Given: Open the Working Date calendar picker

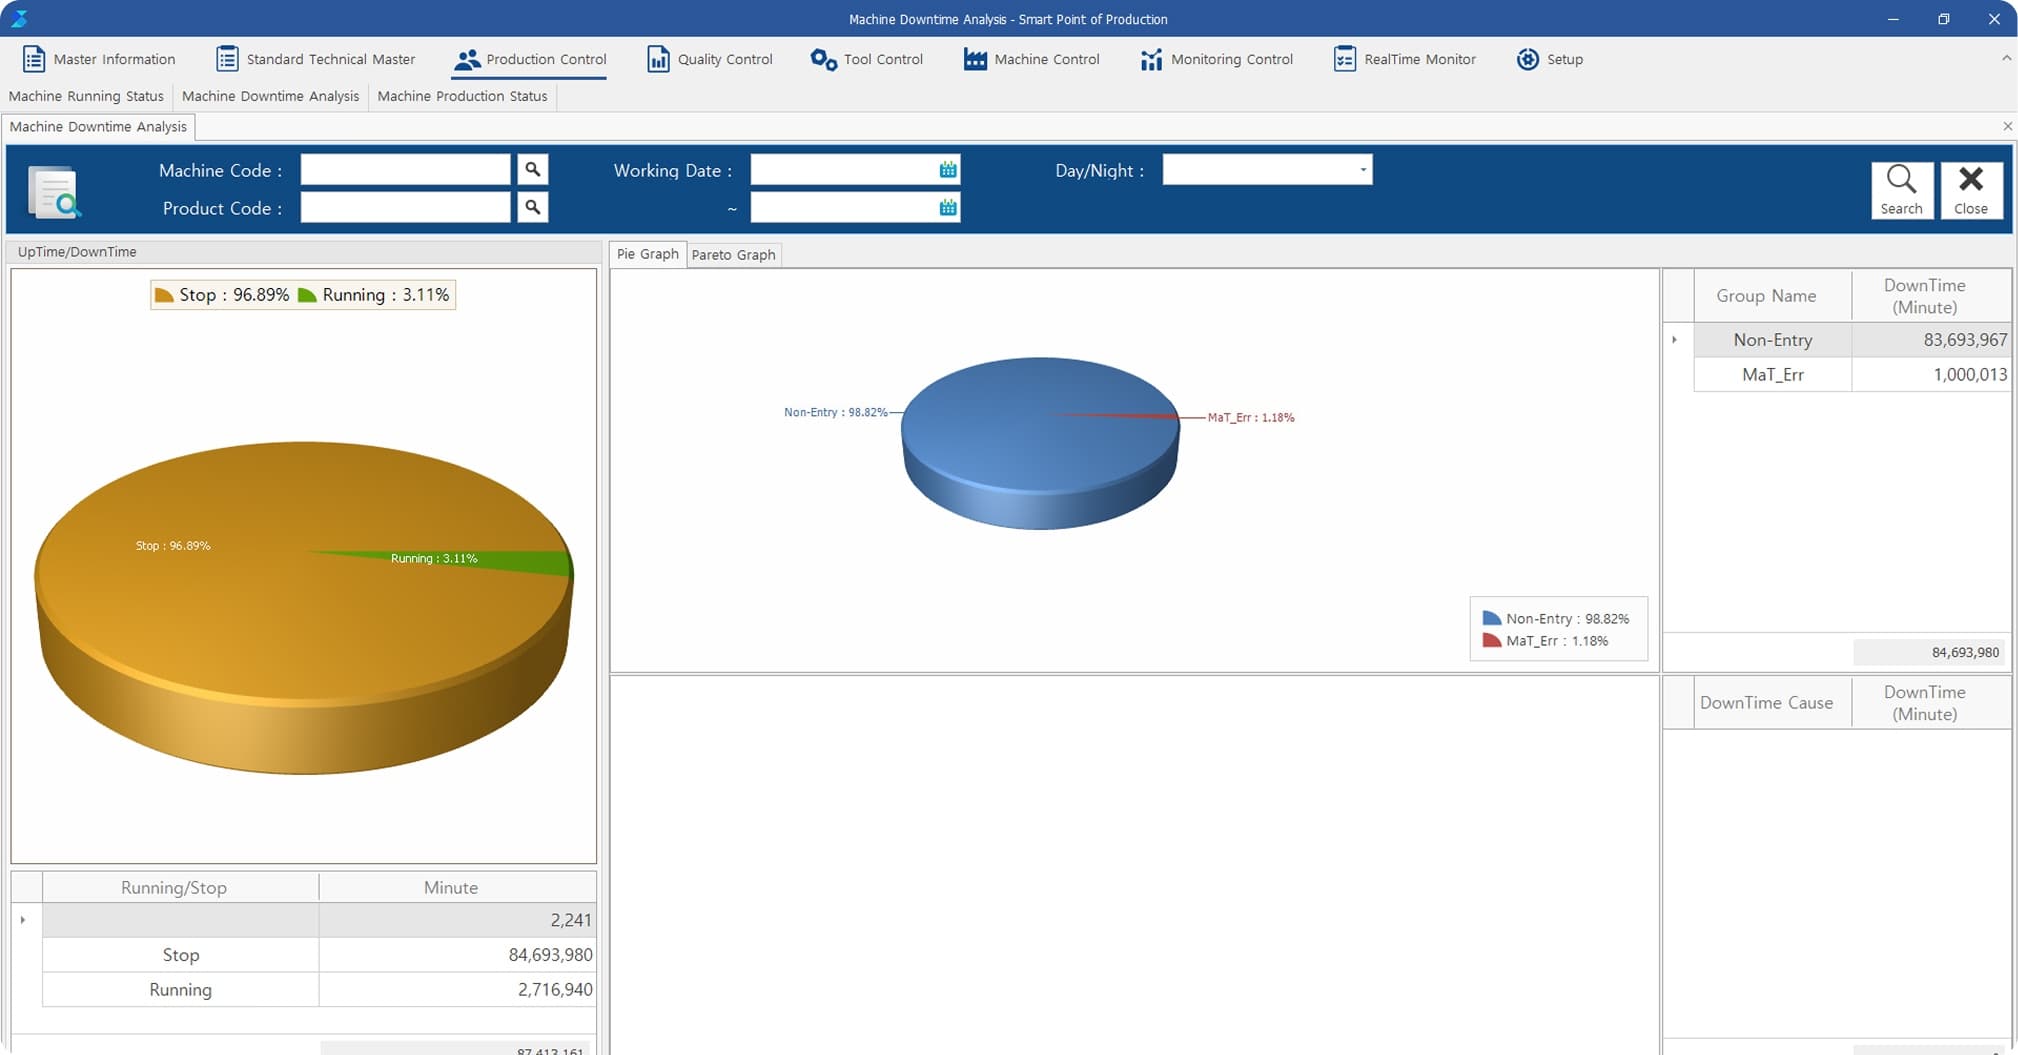Looking at the screenshot, I should click(x=946, y=169).
